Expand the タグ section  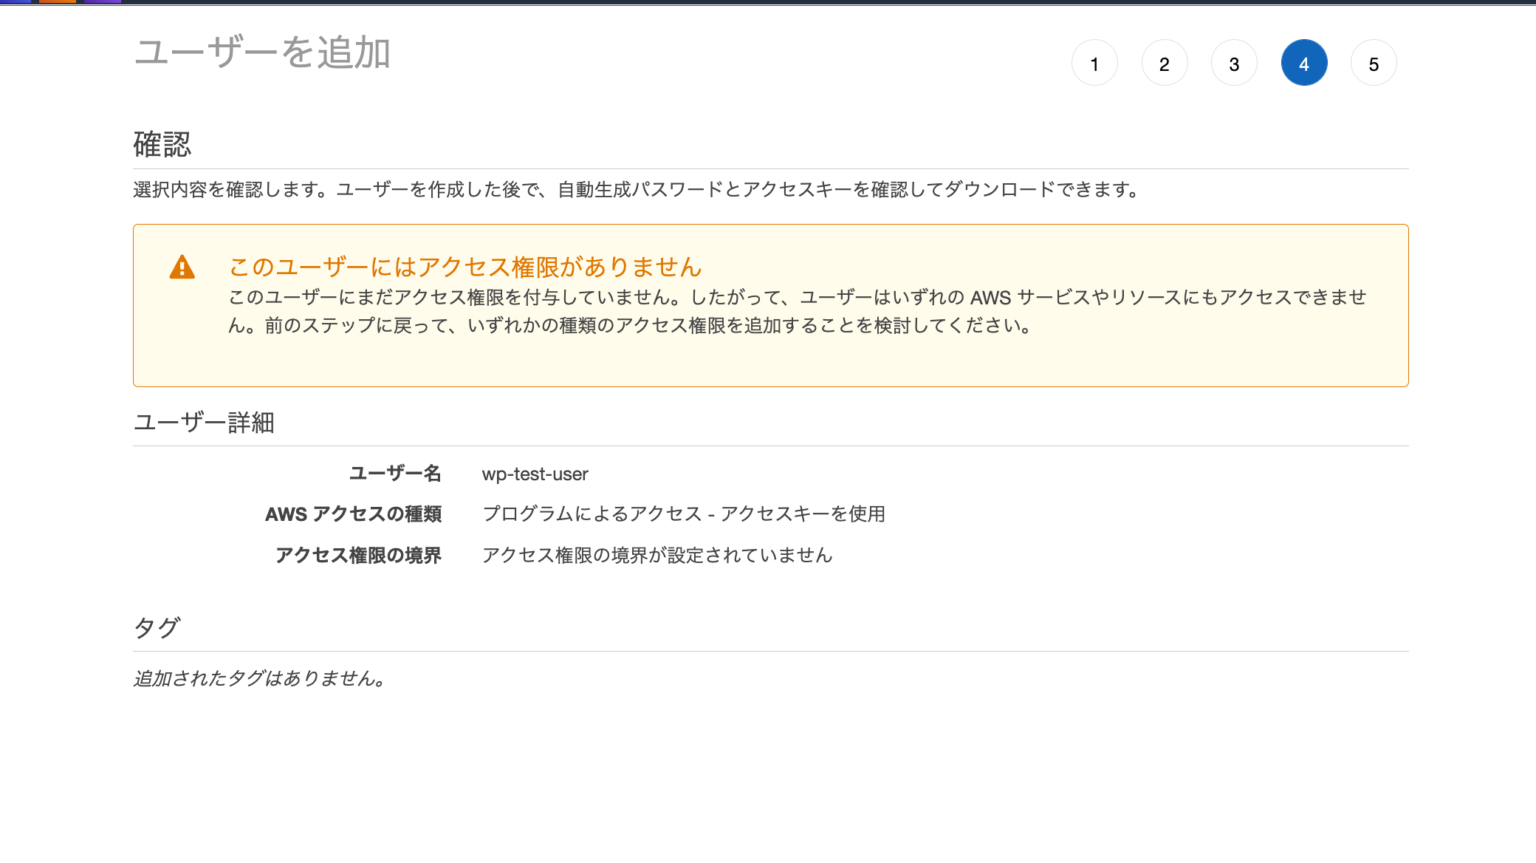click(157, 627)
